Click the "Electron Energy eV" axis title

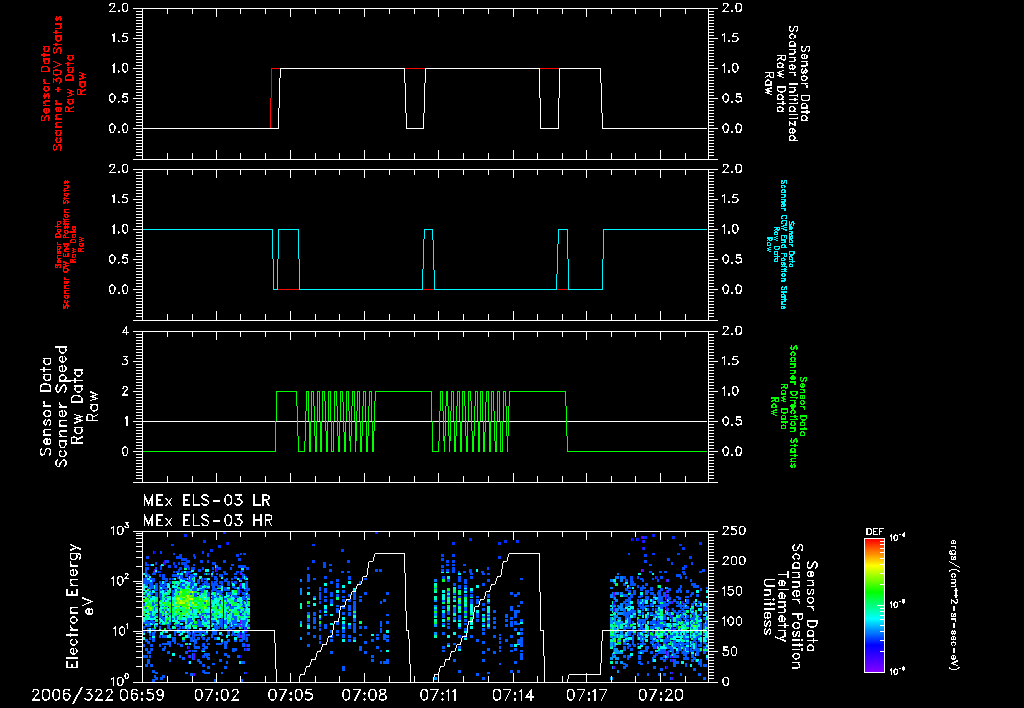(x=81, y=606)
